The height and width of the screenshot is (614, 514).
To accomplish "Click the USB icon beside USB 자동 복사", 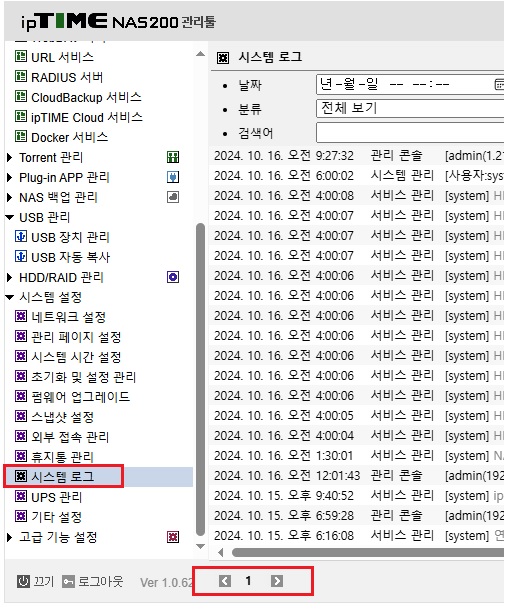I will [x=21, y=256].
